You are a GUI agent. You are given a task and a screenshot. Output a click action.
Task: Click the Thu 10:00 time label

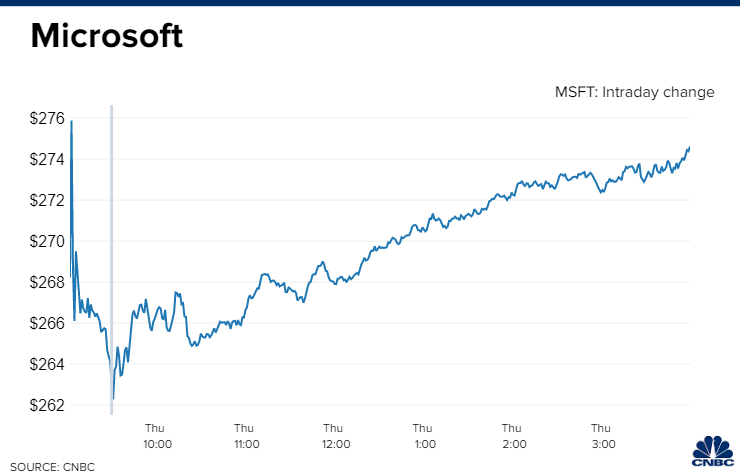[158, 435]
